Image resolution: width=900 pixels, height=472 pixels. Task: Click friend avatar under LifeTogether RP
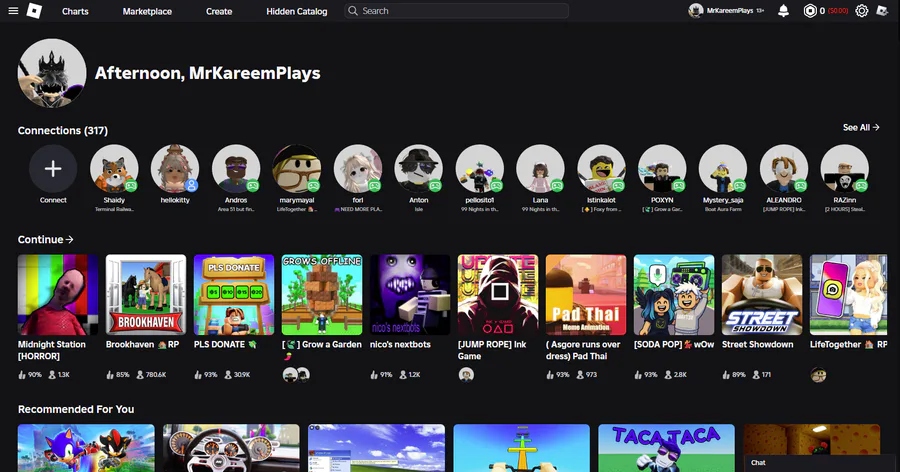pyautogui.click(x=818, y=375)
